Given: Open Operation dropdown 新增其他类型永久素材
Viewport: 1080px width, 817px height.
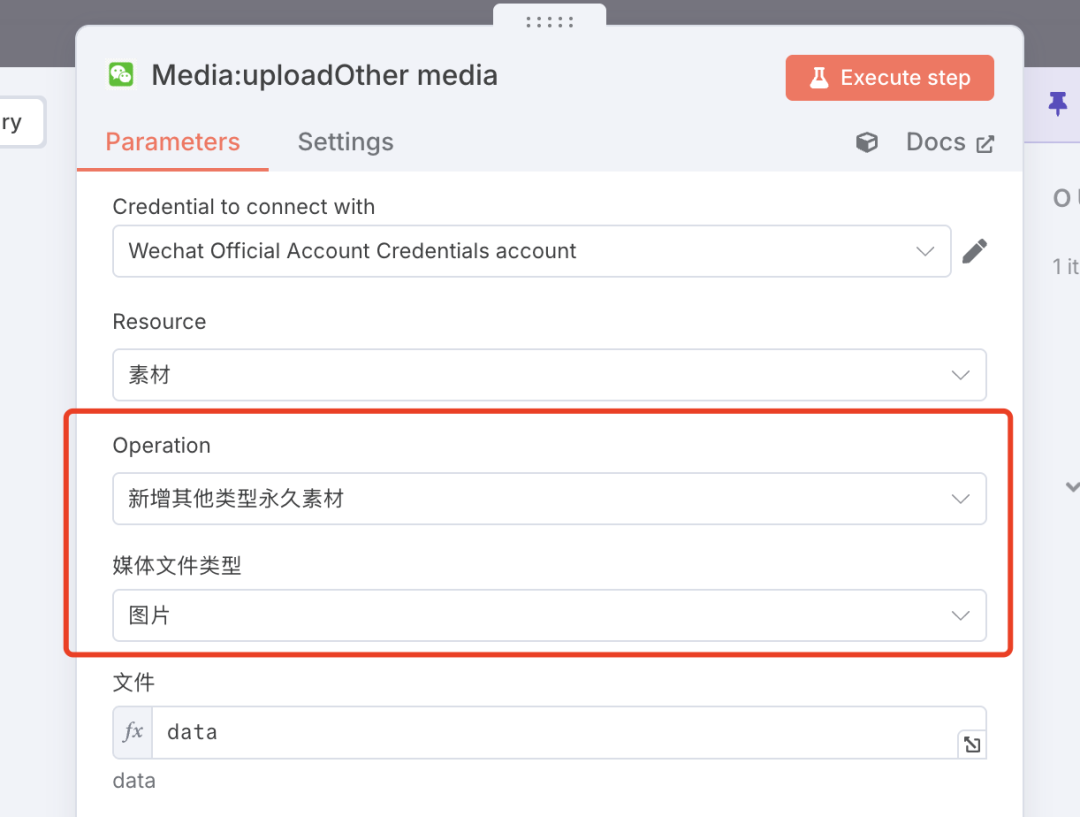Looking at the screenshot, I should click(549, 498).
